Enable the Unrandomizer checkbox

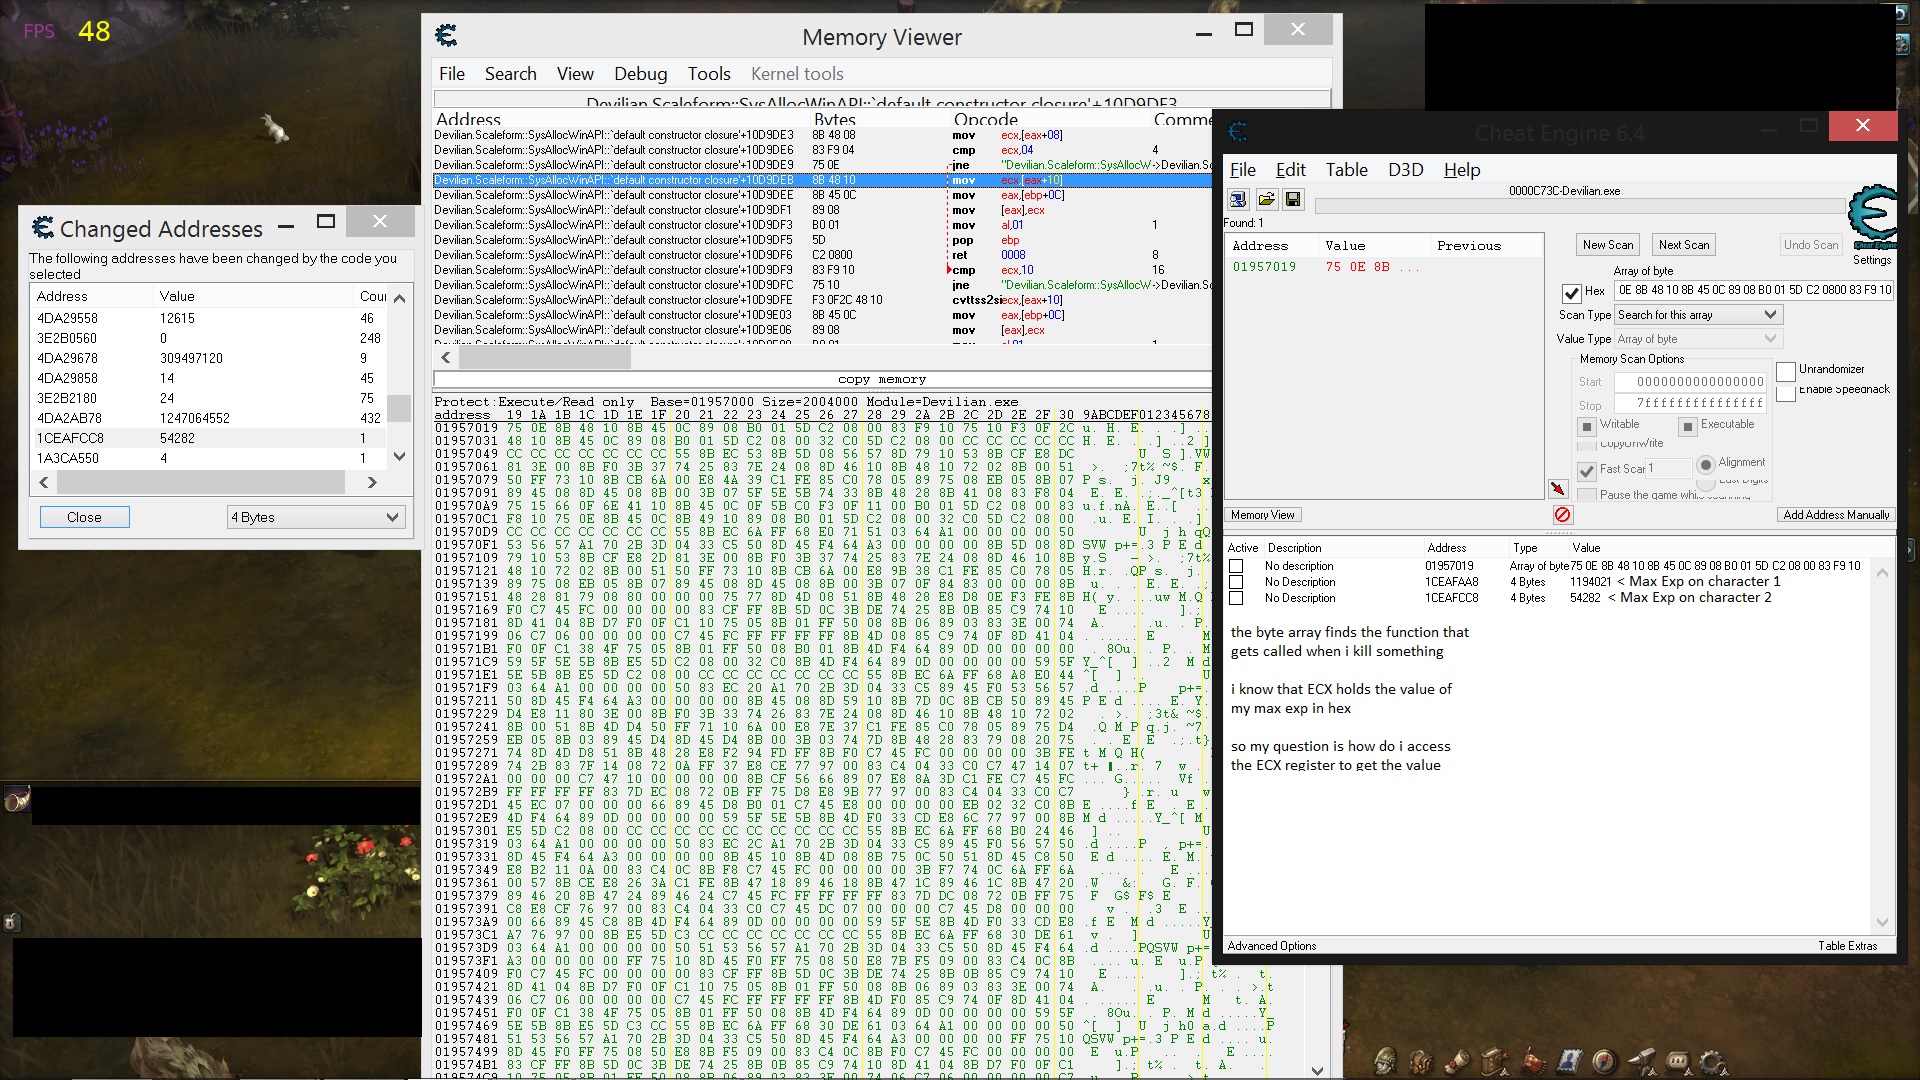tap(1786, 371)
